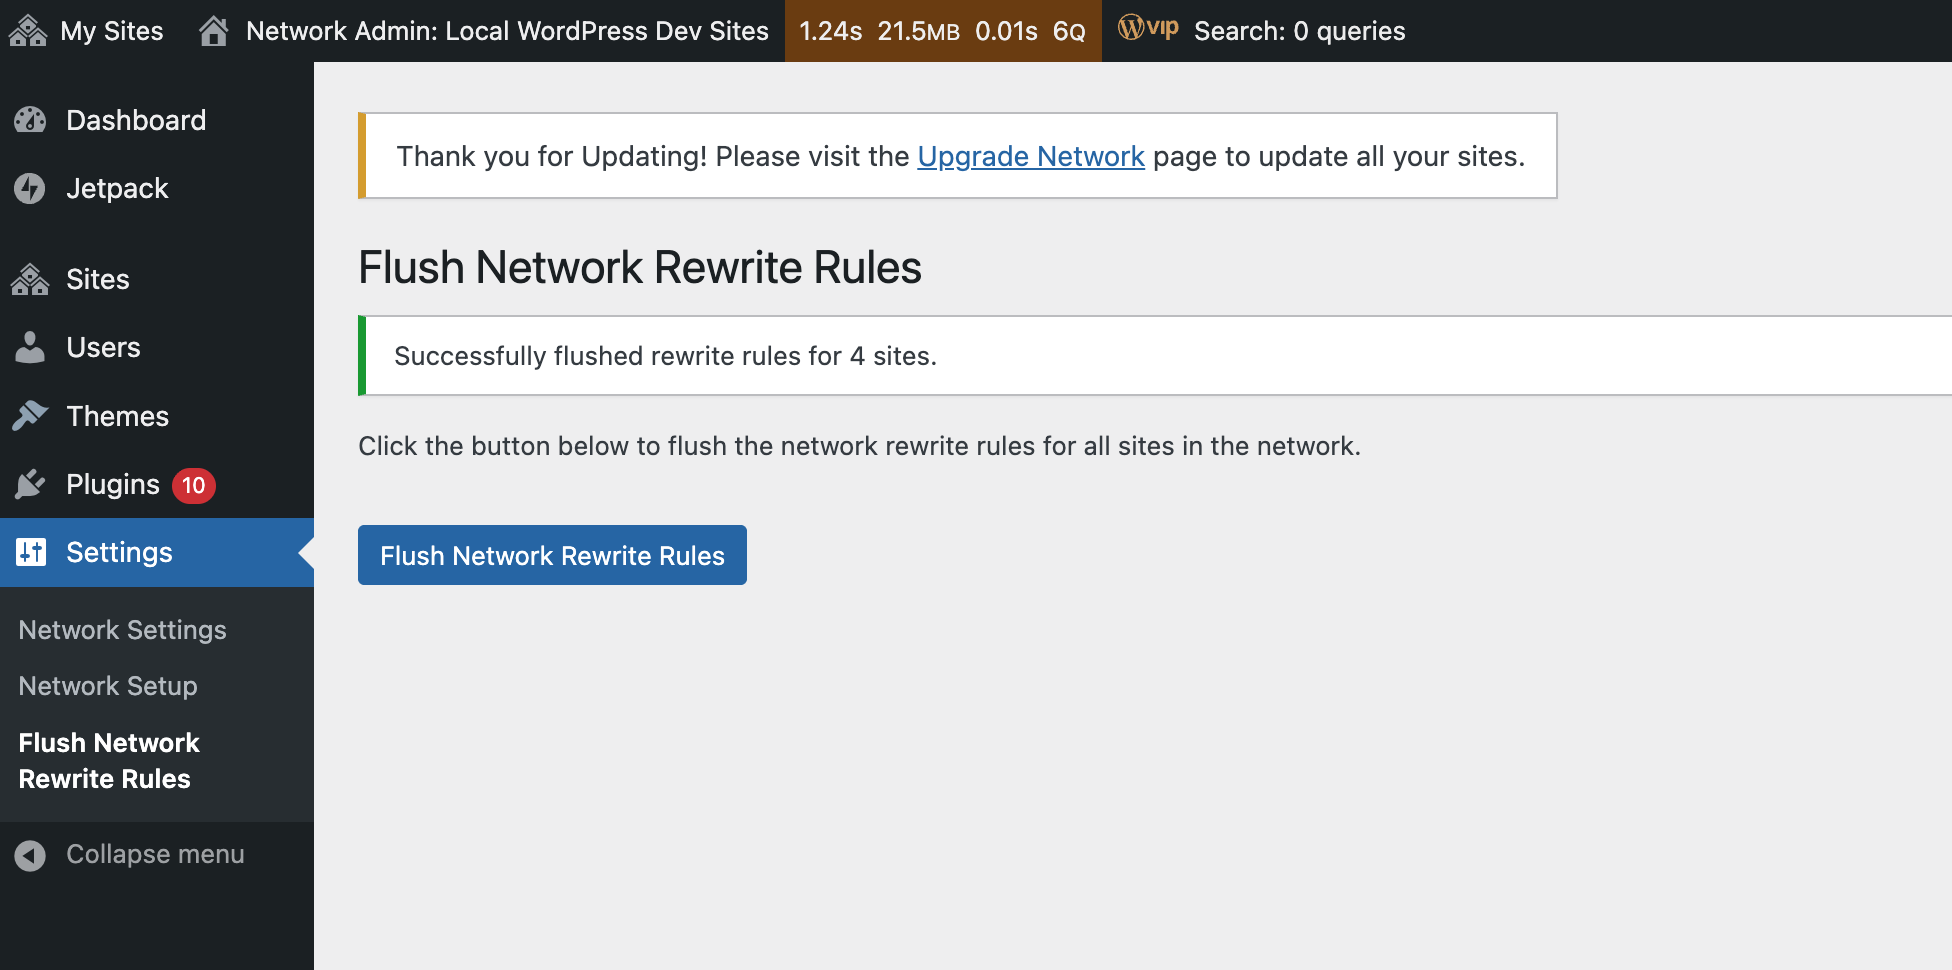Select Flush Network Rewrite Rules submenu item

108,761
